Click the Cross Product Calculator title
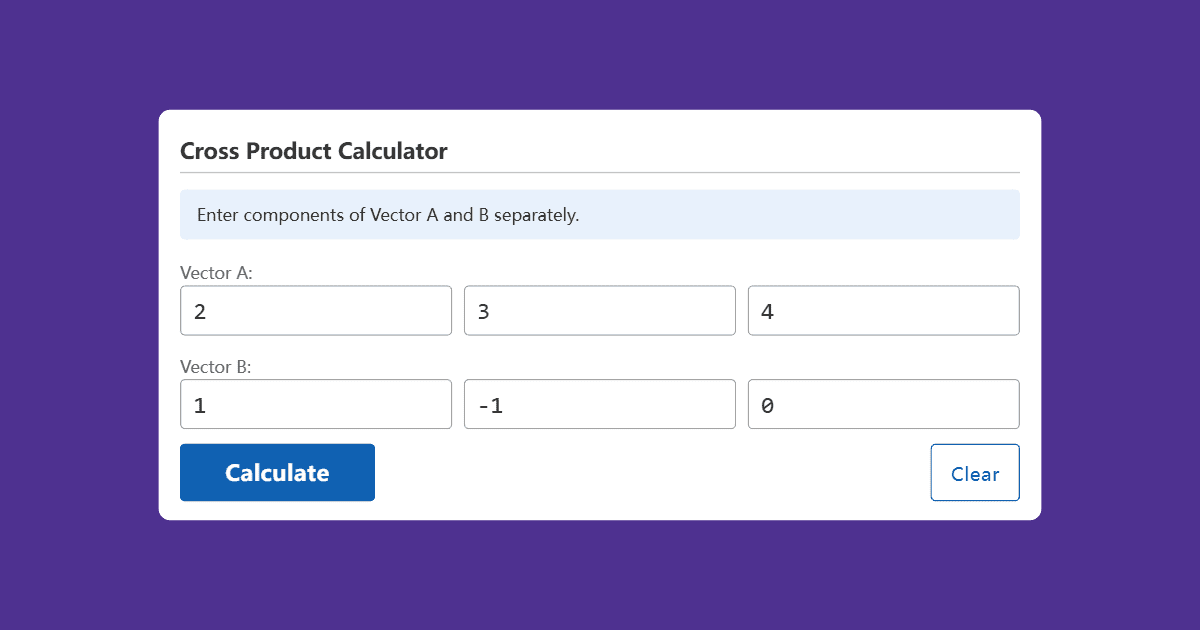Viewport: 1200px width, 630px height. (x=313, y=150)
